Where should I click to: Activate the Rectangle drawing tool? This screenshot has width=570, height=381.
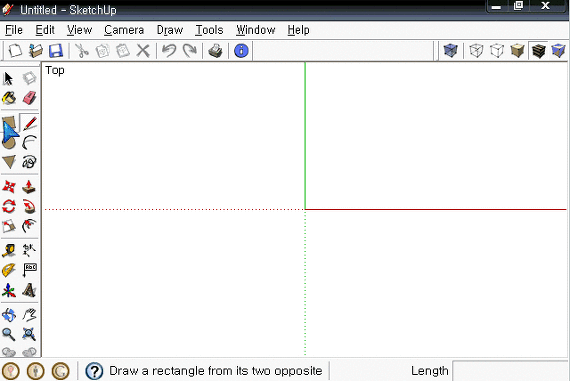[x=9, y=123]
